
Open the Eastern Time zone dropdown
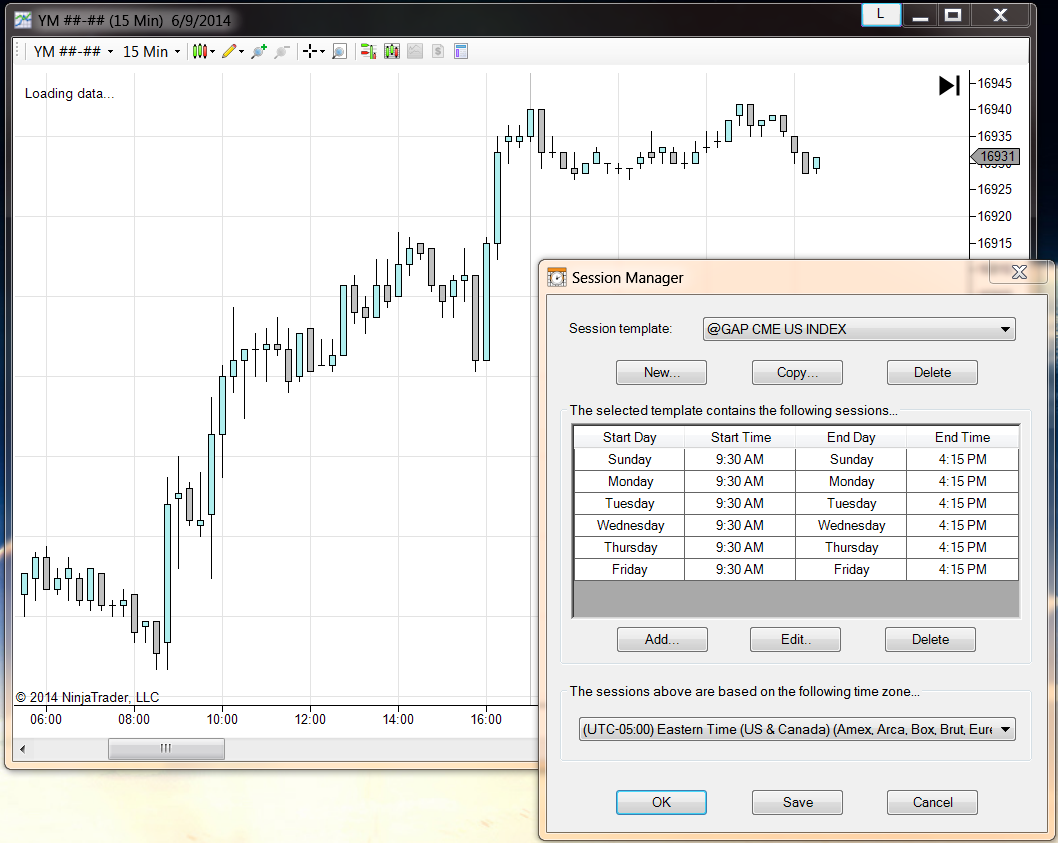pyautogui.click(x=797, y=730)
